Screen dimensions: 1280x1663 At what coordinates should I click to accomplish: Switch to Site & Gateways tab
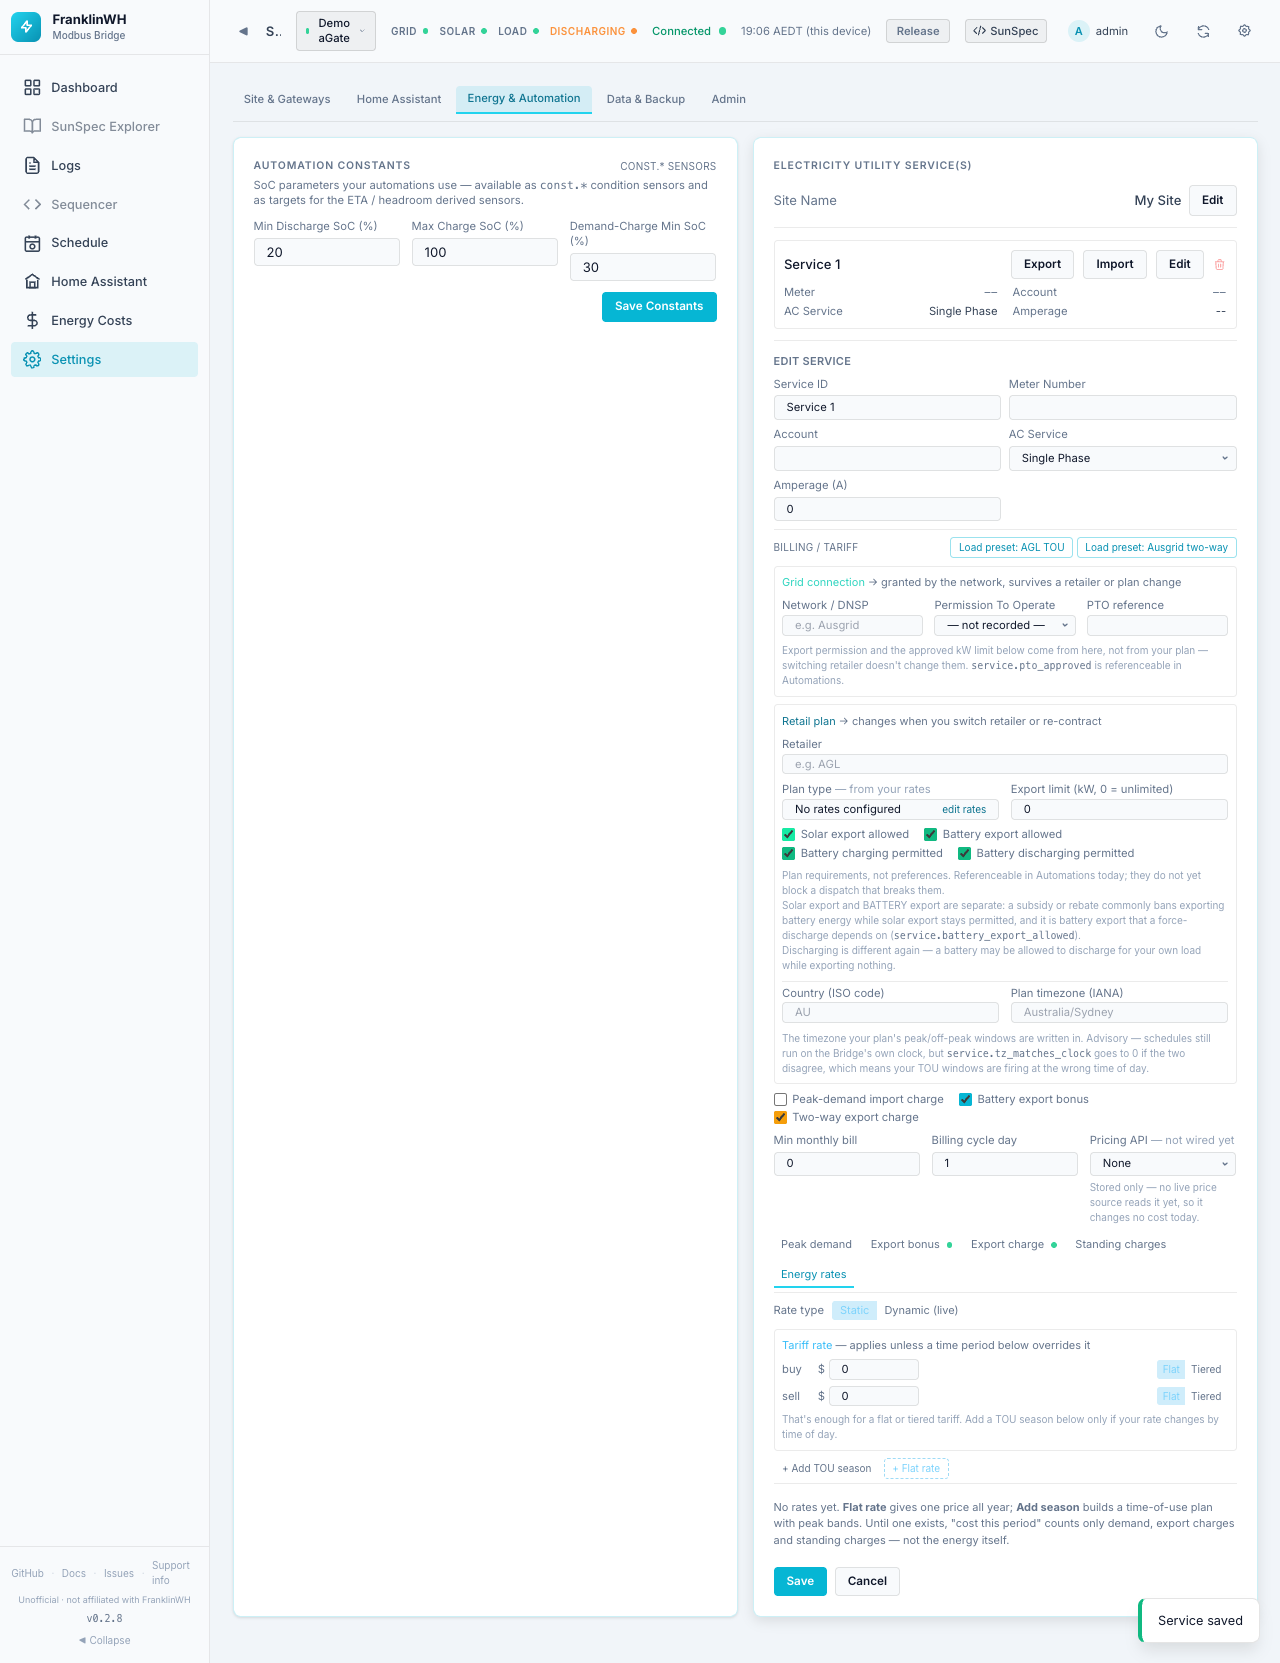[287, 99]
